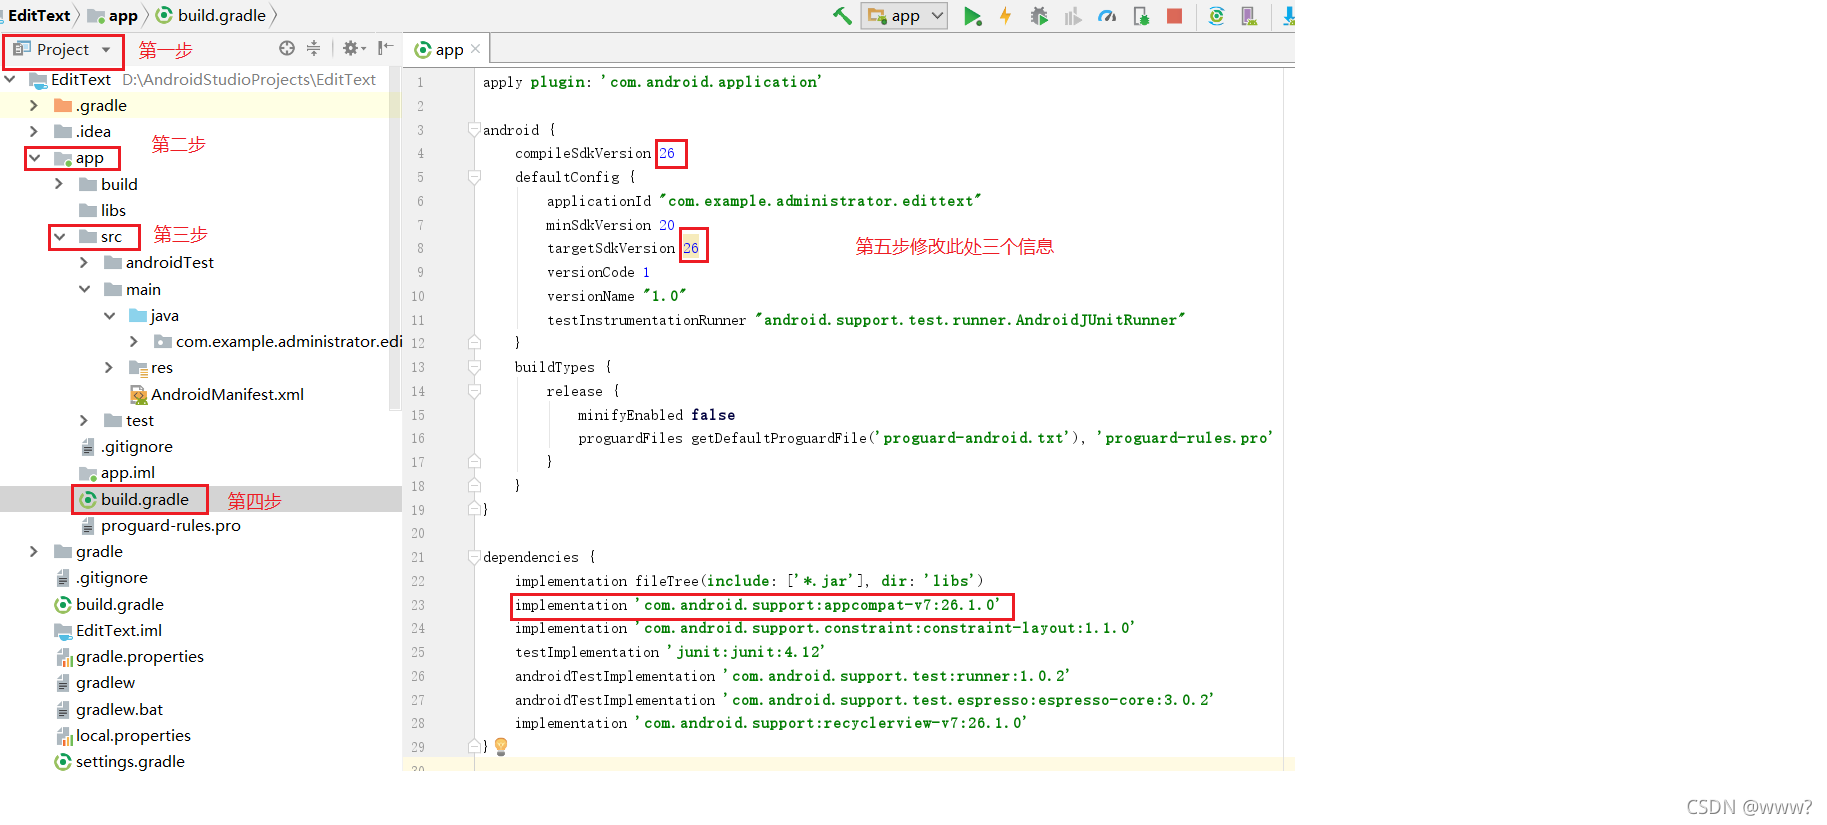Click the recyclerview-v7:26.1.0 dependency string
Screen dimensions: 1827x825
tap(830, 723)
